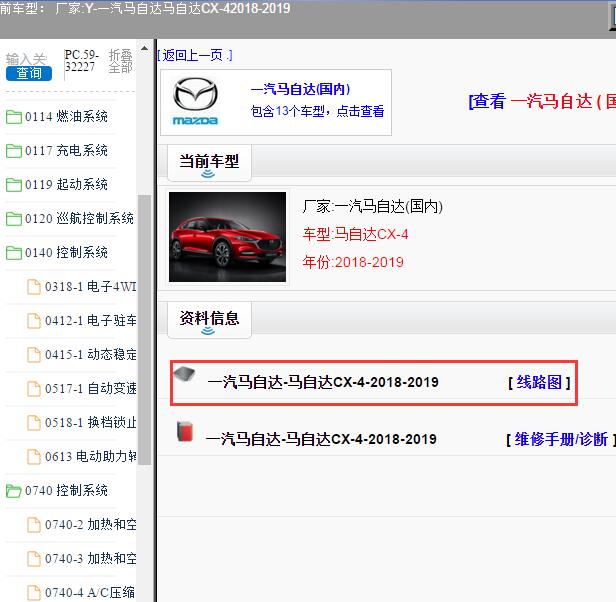Select the 0120 巡航控制系统 tree entry
The height and width of the screenshot is (602, 616).
coord(79,218)
